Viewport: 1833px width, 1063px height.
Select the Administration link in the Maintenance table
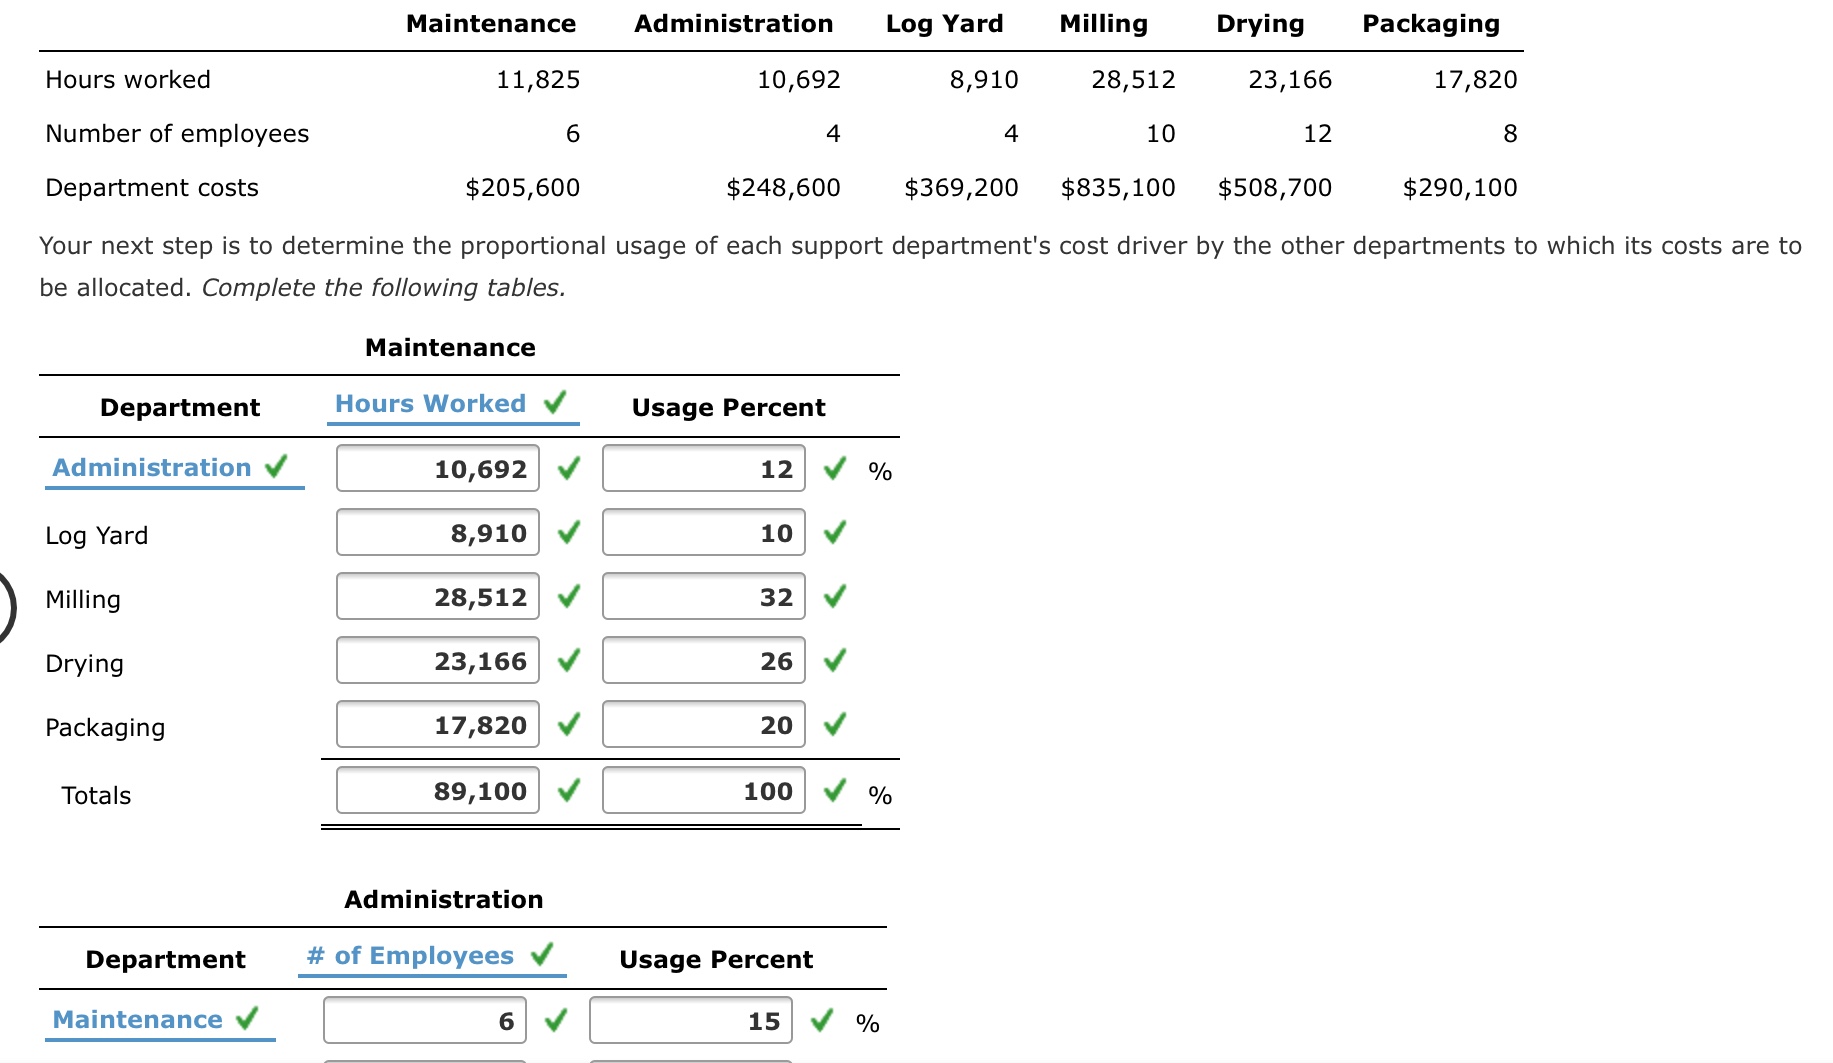pos(152,467)
